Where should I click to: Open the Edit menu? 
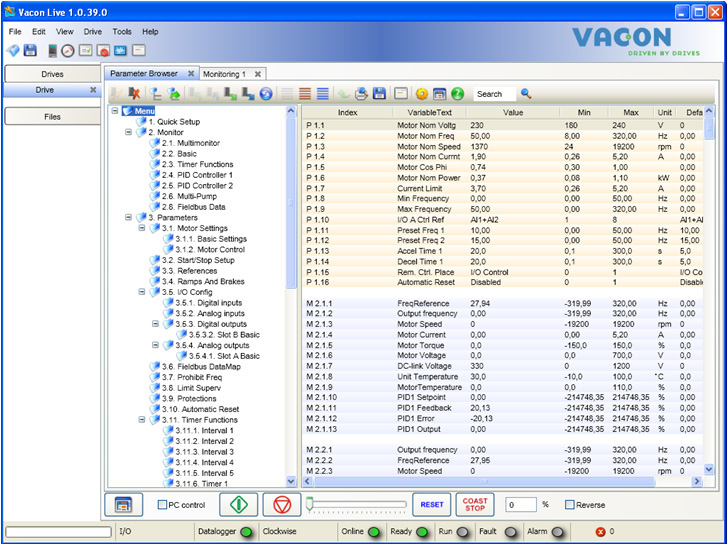tap(39, 32)
